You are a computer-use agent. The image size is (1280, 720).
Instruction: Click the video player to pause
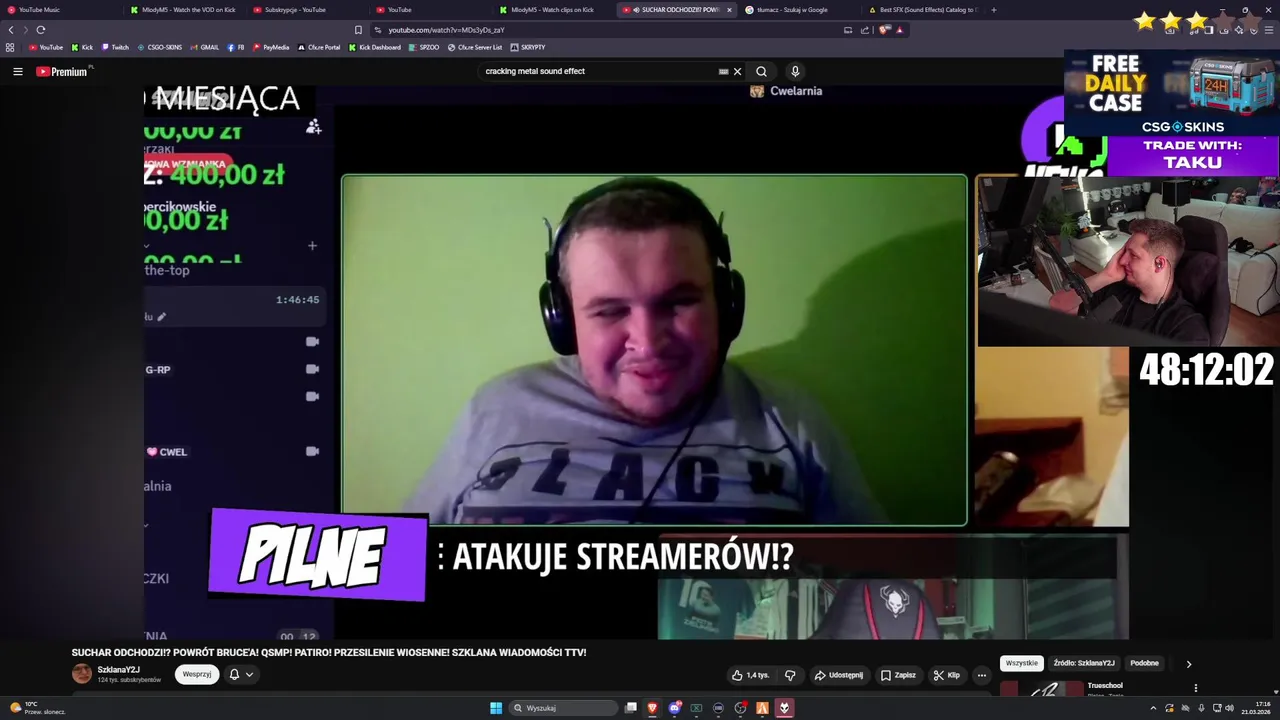tap(637, 360)
